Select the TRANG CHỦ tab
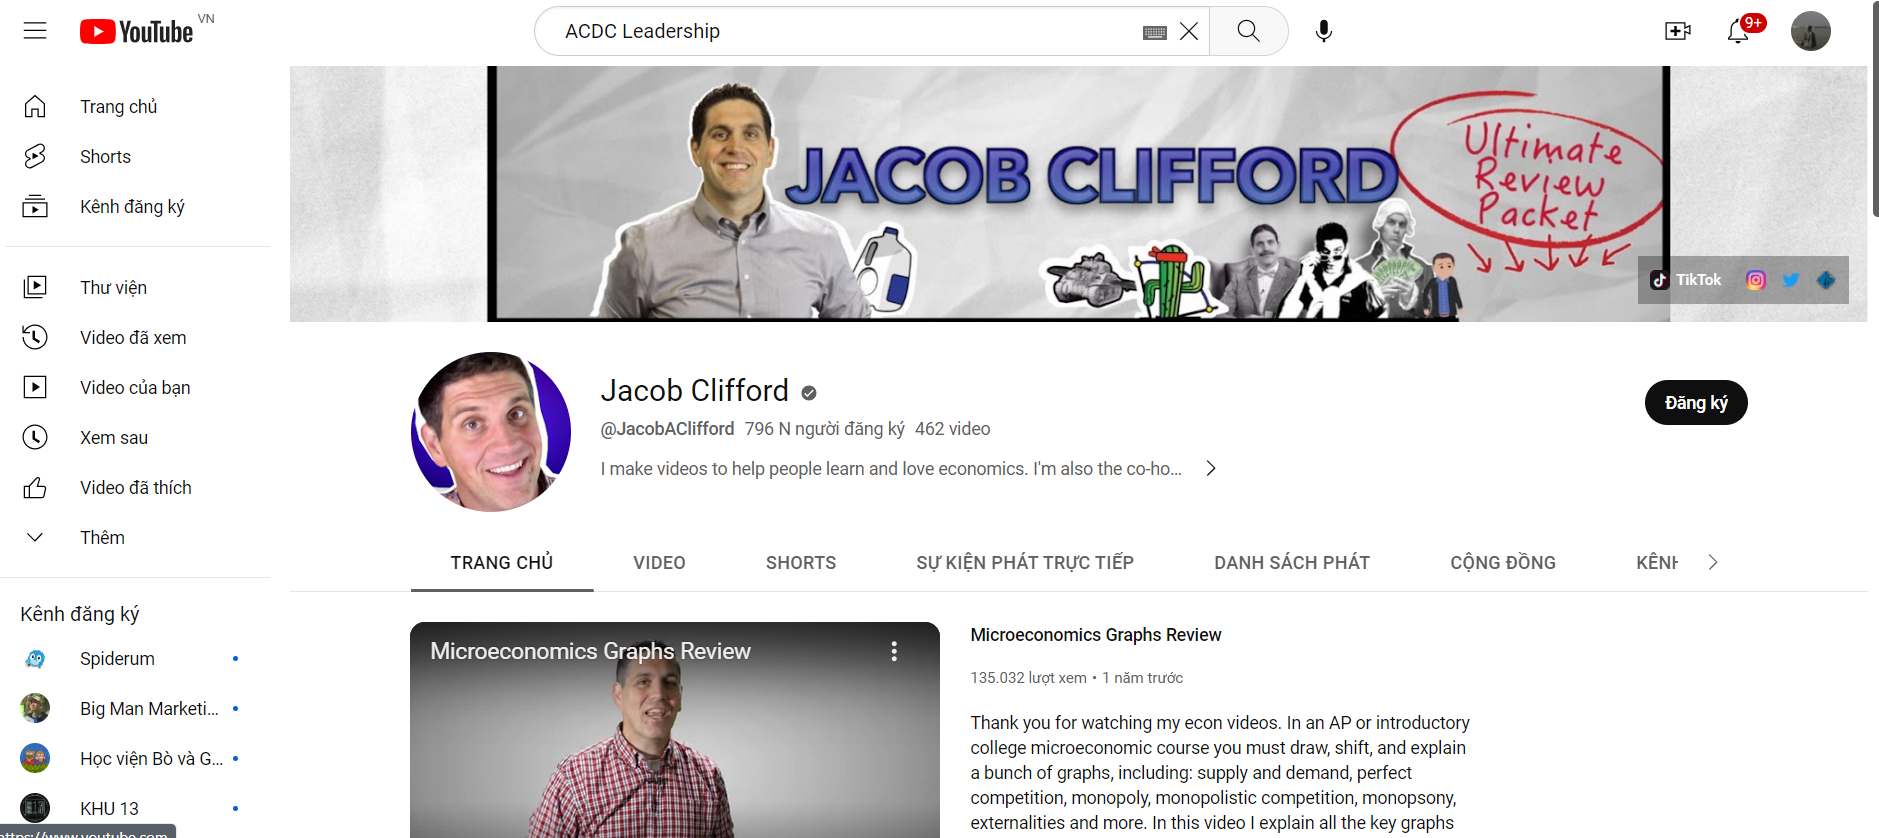Viewport: 1879px width, 838px height. (x=502, y=562)
